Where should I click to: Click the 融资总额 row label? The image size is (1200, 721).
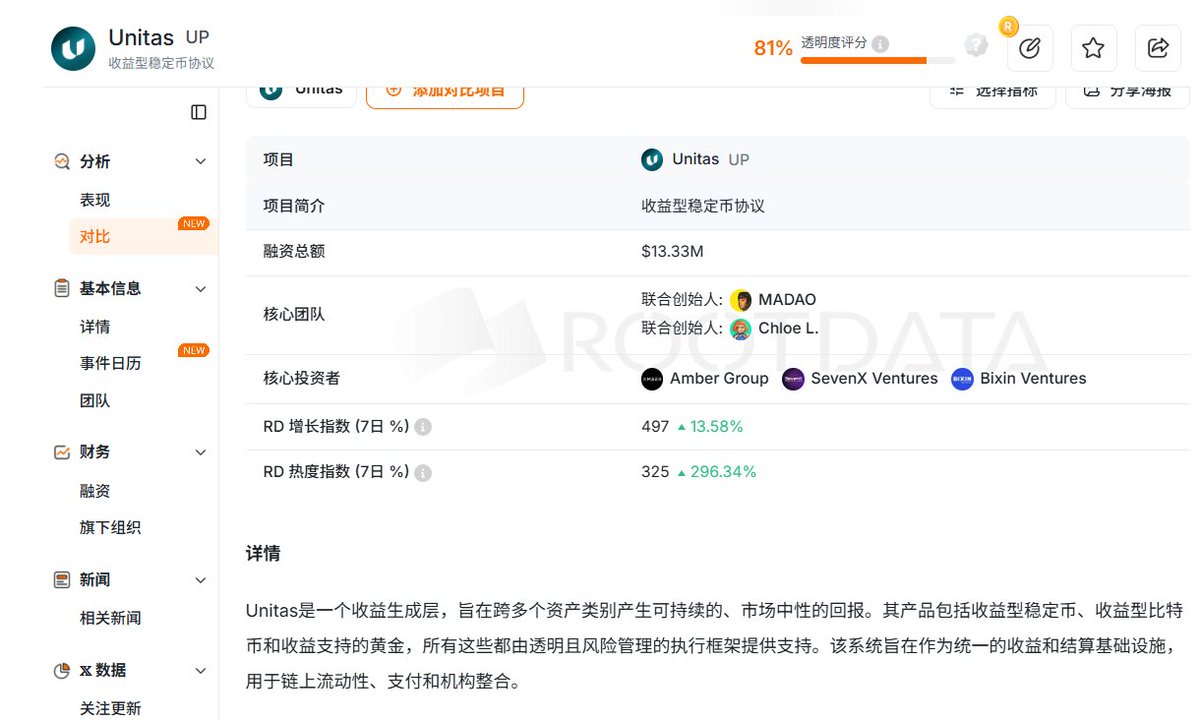click(294, 252)
